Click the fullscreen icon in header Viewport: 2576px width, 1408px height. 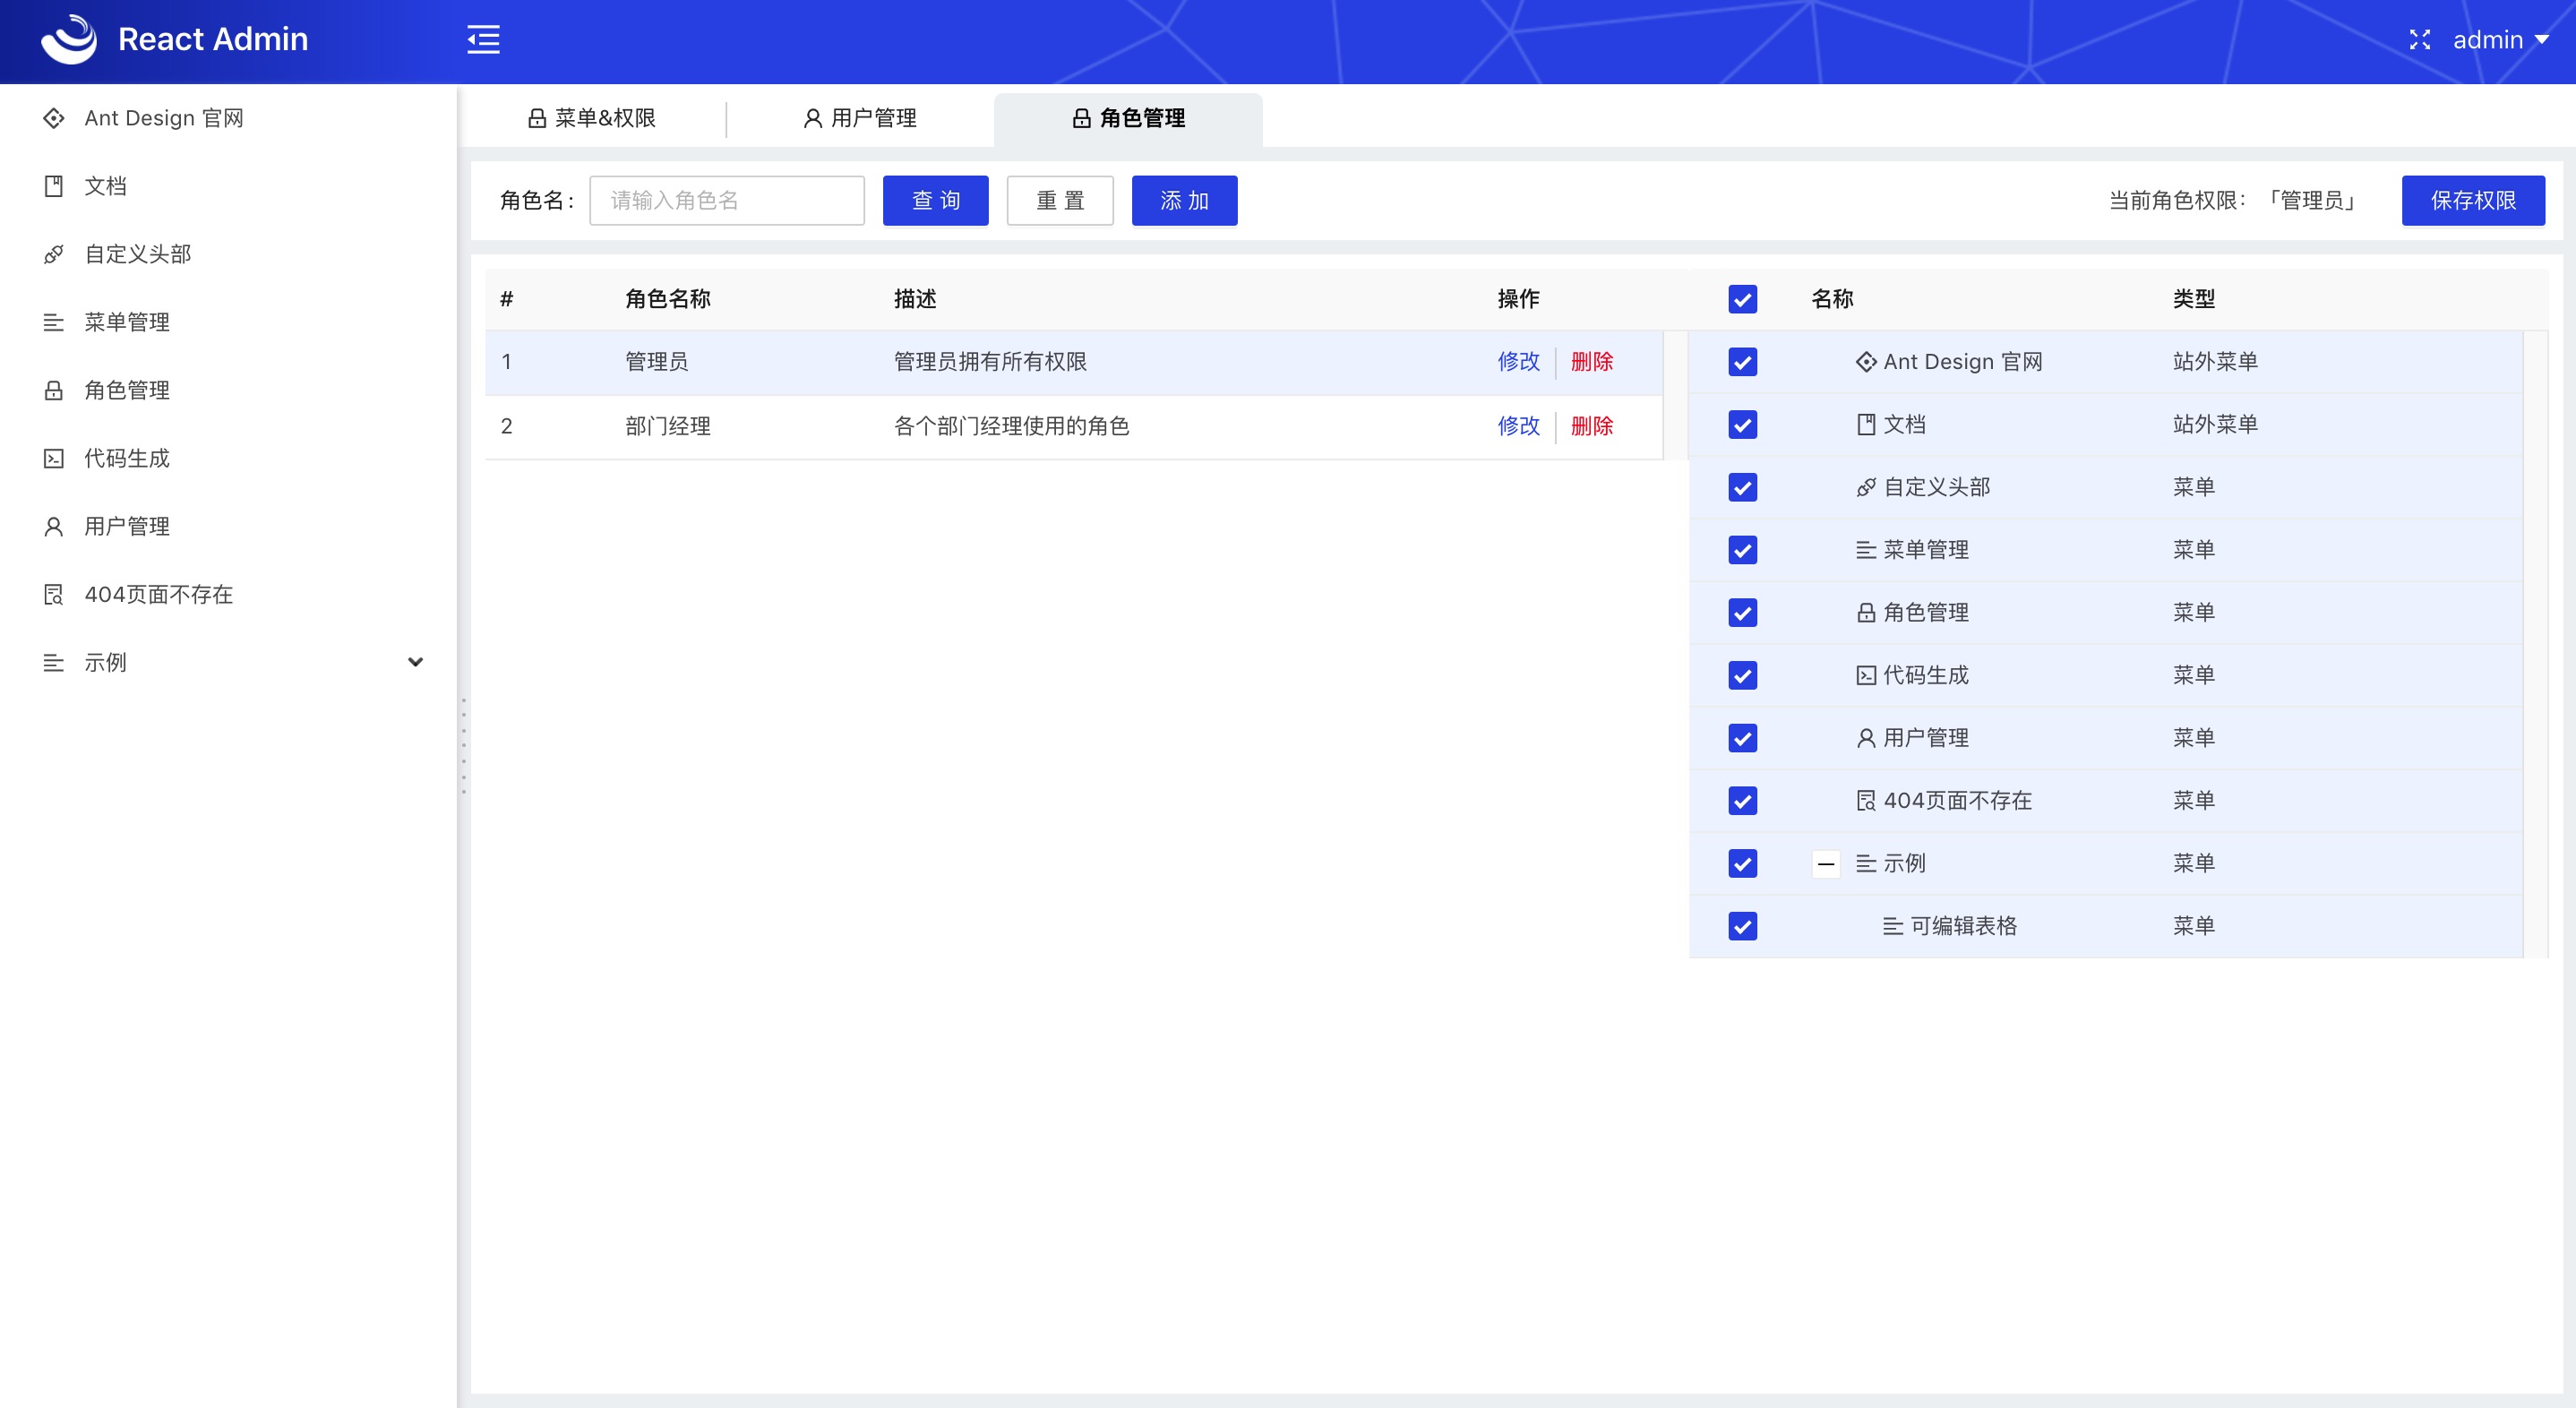point(2419,40)
